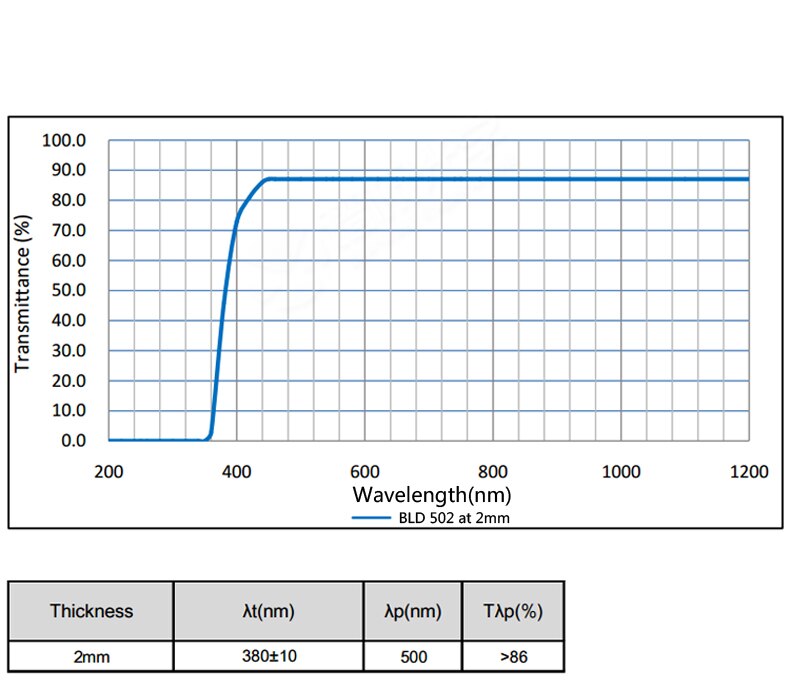Click the 0.0 y-axis tick label
Viewport: 790px width, 687px height.
click(74, 441)
